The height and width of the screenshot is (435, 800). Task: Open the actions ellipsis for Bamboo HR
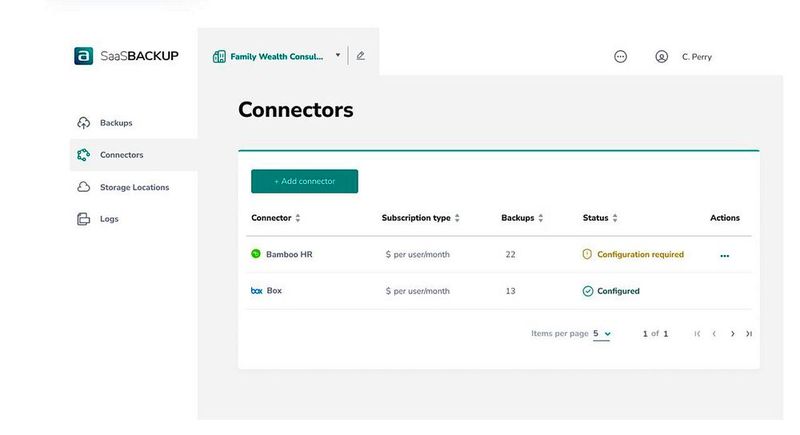click(x=725, y=256)
